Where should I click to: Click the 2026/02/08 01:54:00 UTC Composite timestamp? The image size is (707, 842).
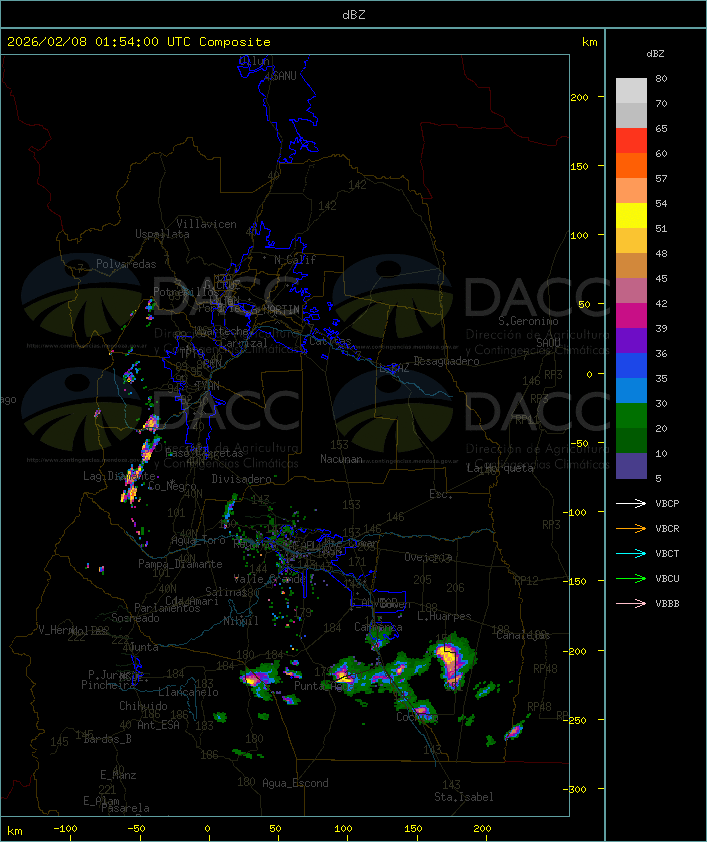(x=139, y=42)
